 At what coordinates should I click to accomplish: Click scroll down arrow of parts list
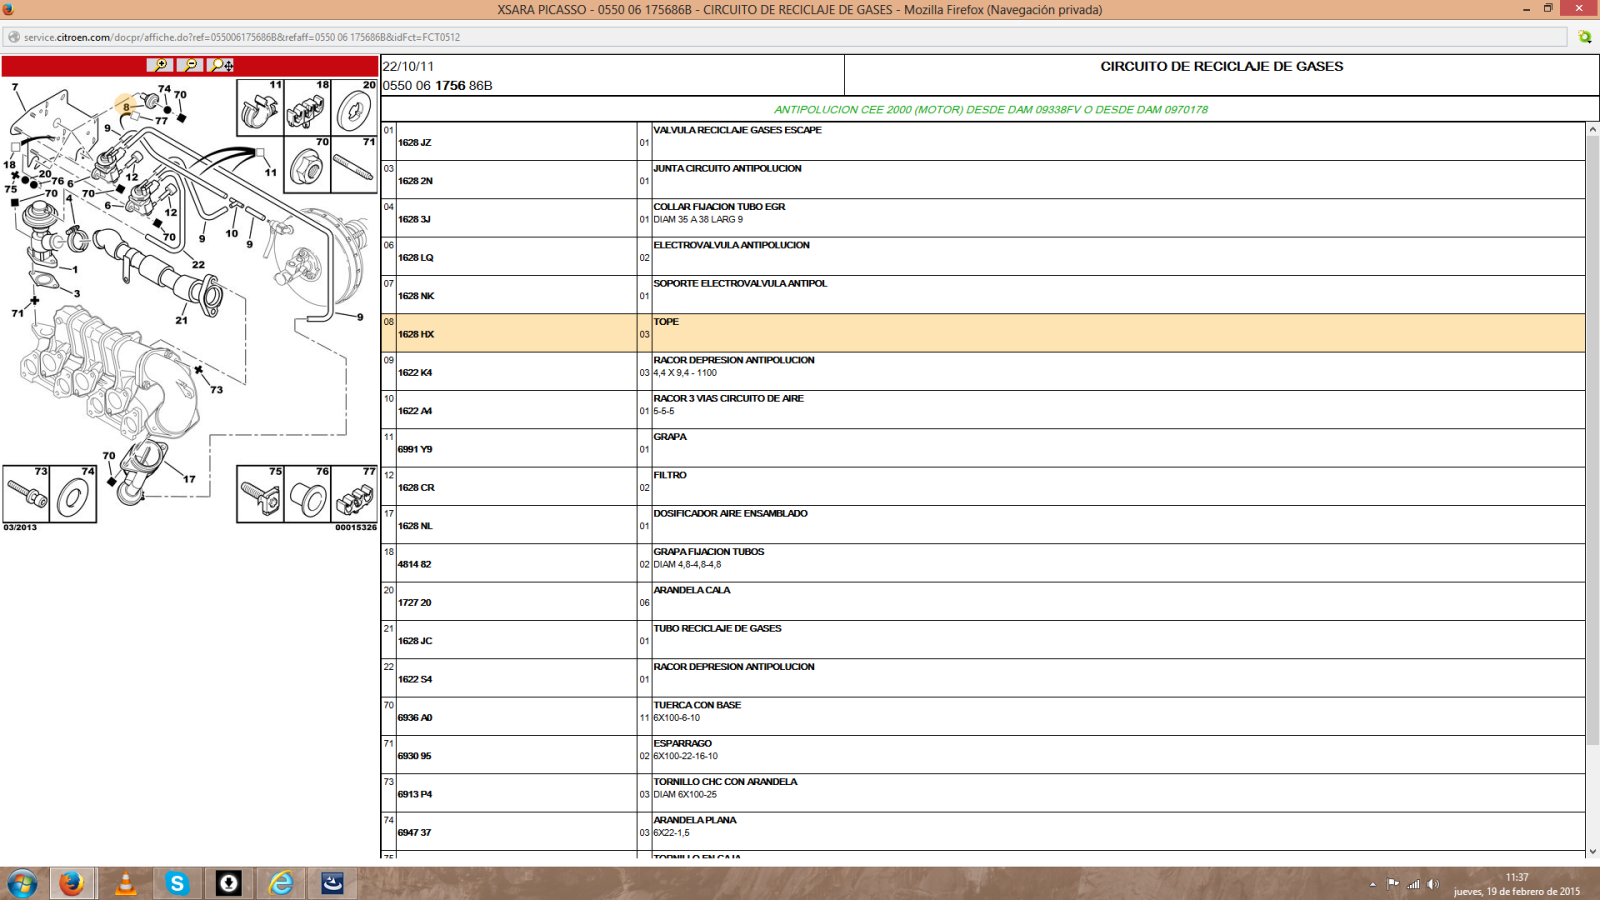[x=1593, y=852]
